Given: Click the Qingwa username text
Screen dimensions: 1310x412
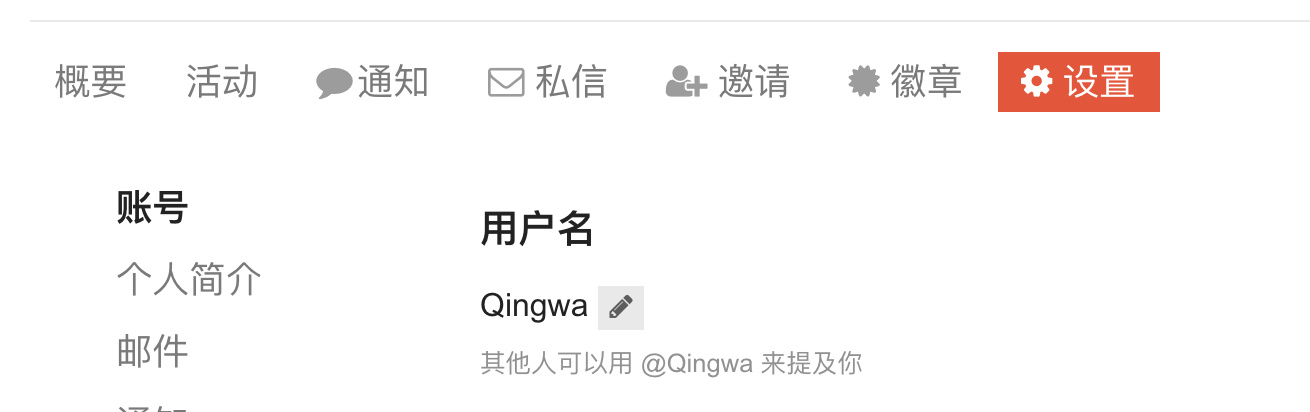Looking at the screenshot, I should [534, 307].
